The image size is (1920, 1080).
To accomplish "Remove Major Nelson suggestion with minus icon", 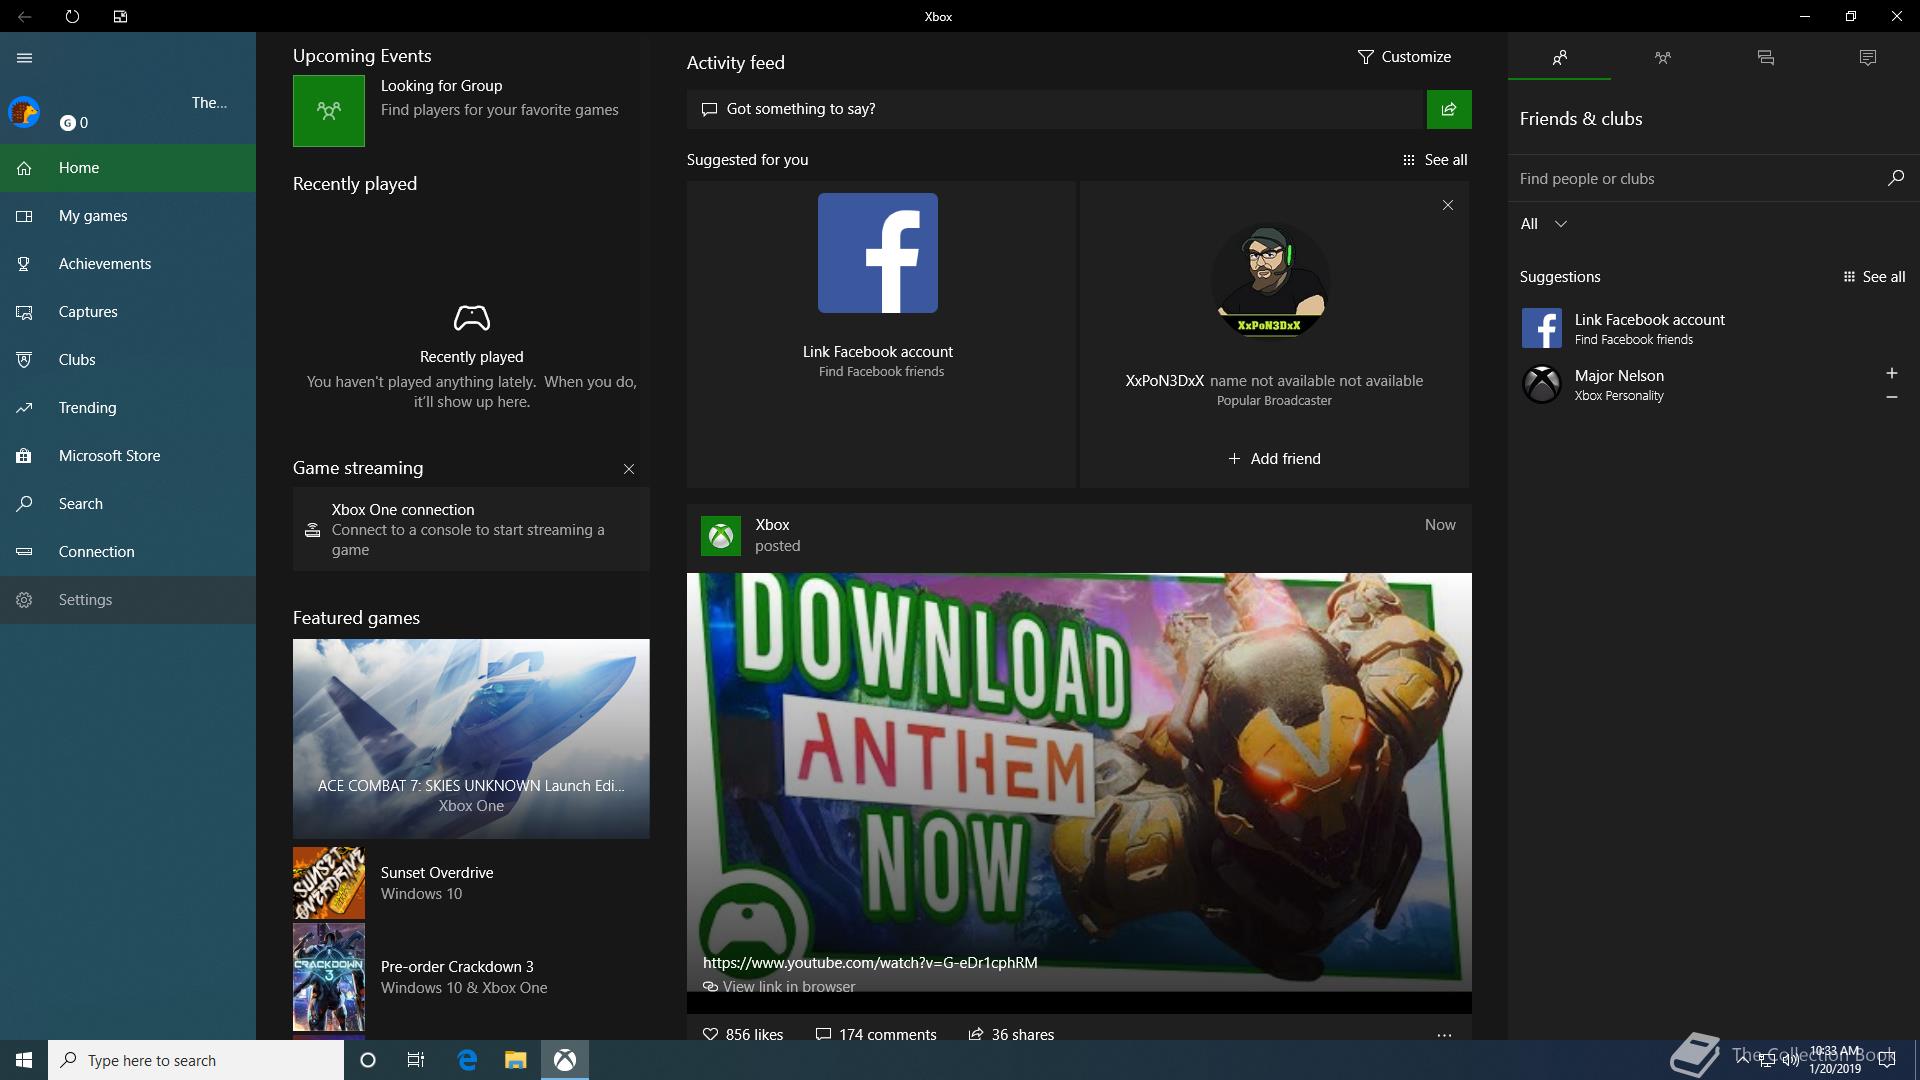I will pyautogui.click(x=1891, y=397).
